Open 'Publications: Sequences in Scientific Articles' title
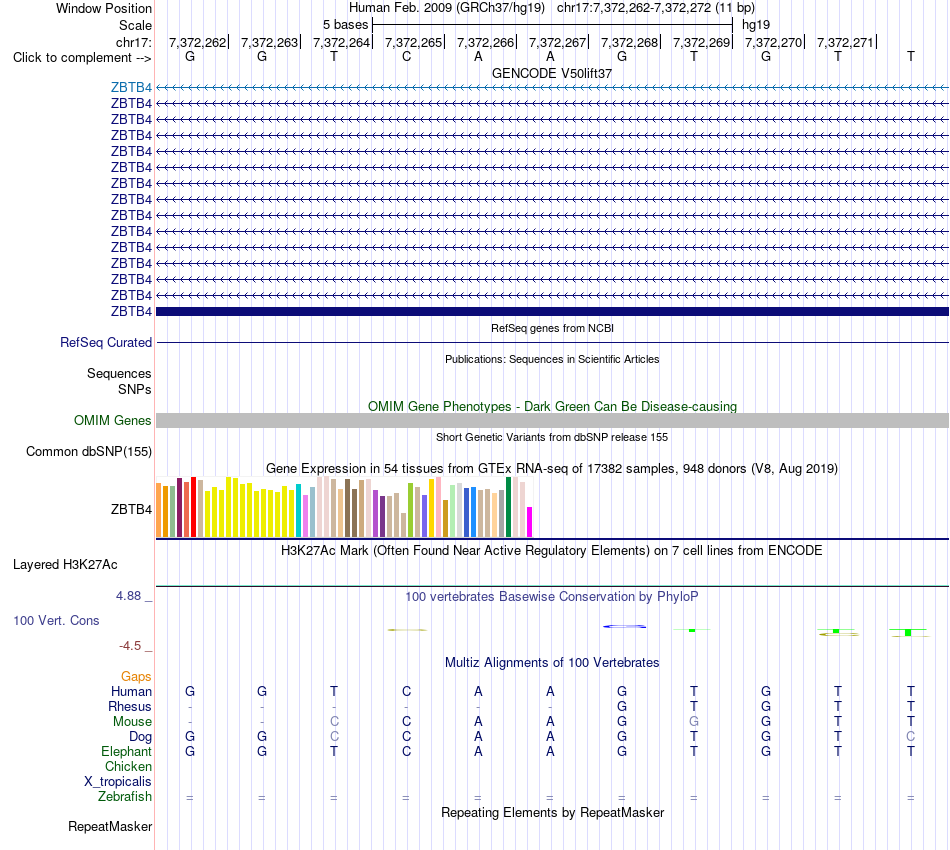 (x=552, y=359)
